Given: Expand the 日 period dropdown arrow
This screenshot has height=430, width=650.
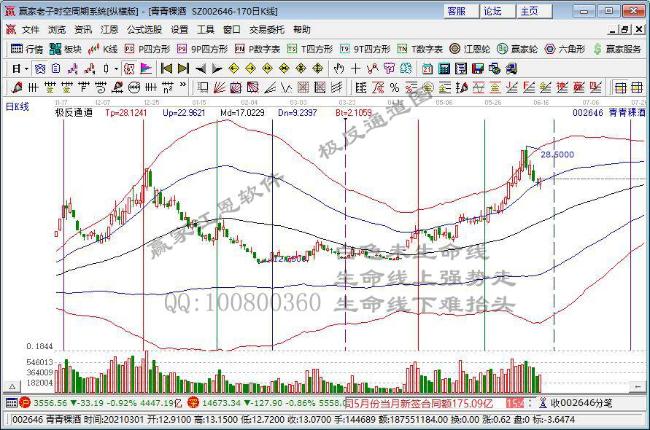Looking at the screenshot, I should 27,68.
